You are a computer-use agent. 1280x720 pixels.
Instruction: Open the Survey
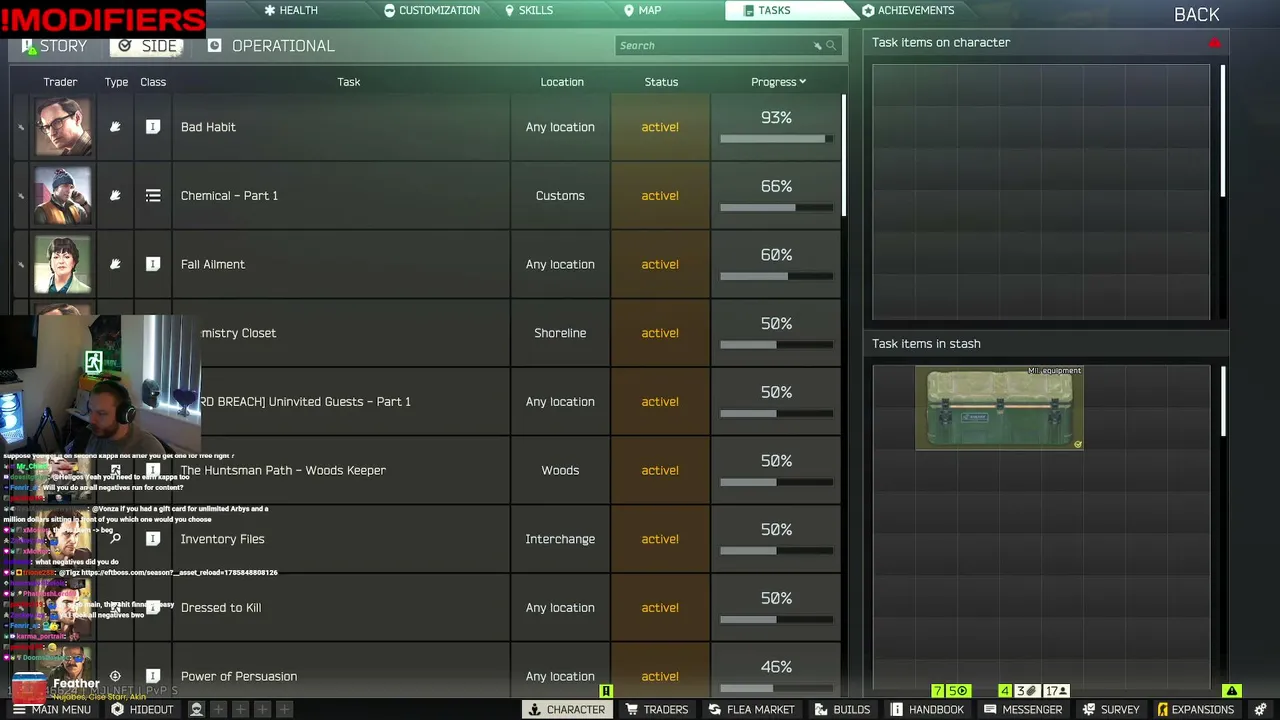1110,709
